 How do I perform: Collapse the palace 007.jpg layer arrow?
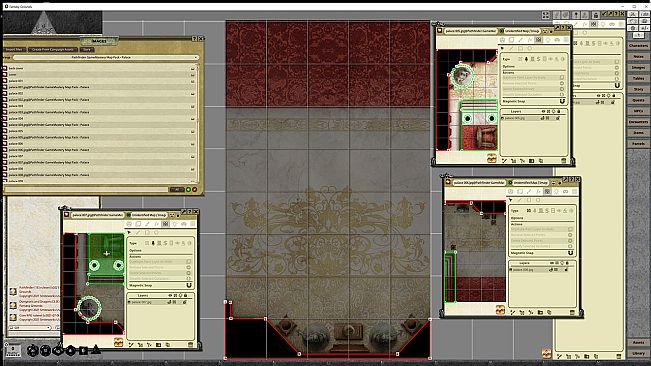click(130, 302)
